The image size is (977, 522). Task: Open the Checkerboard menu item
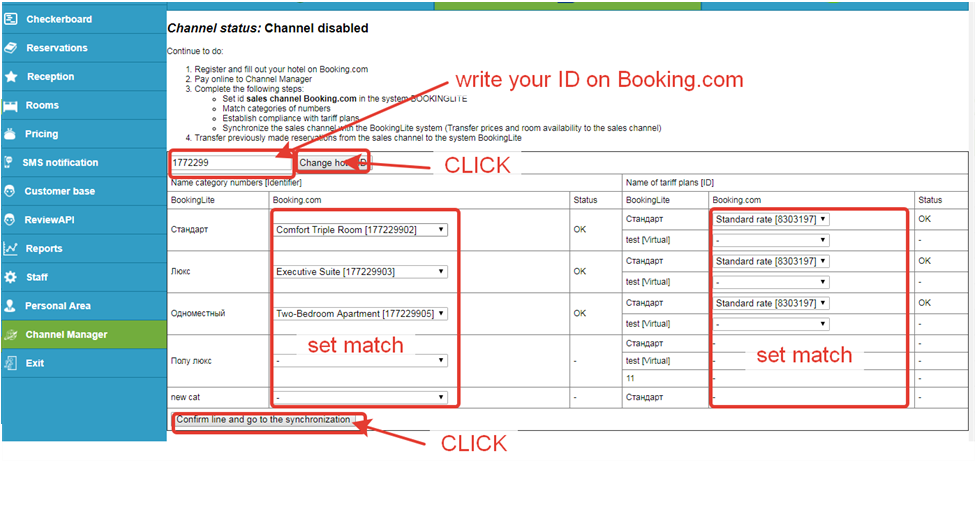point(84,19)
